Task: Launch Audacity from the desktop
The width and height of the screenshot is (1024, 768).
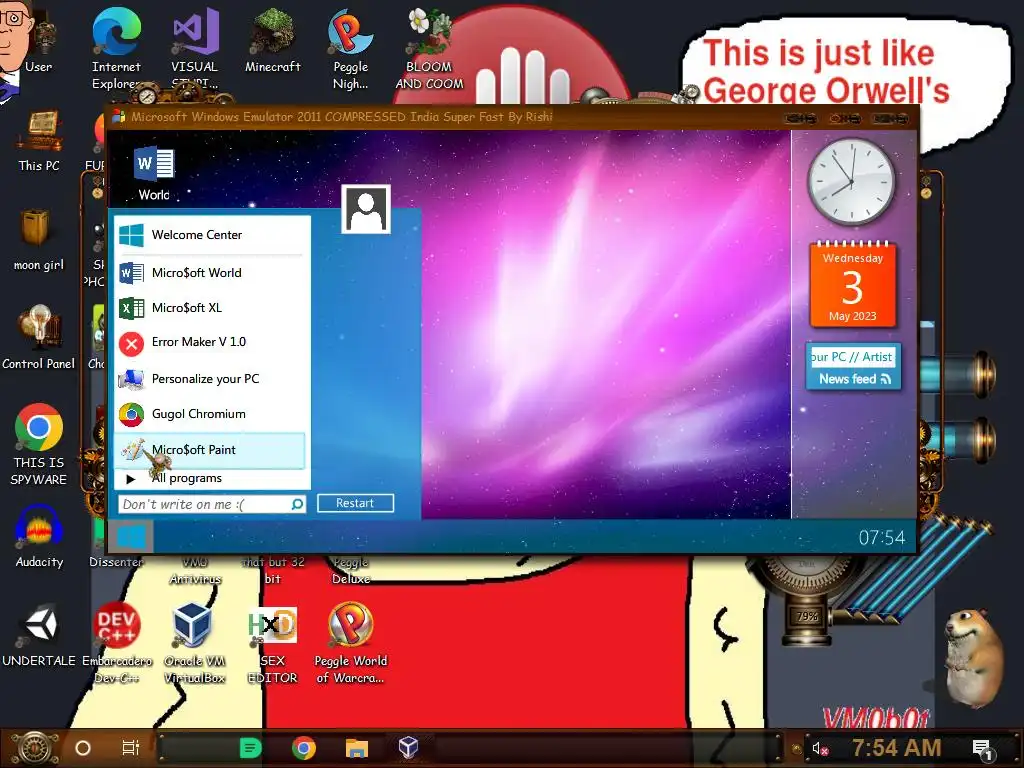Action: [39, 536]
